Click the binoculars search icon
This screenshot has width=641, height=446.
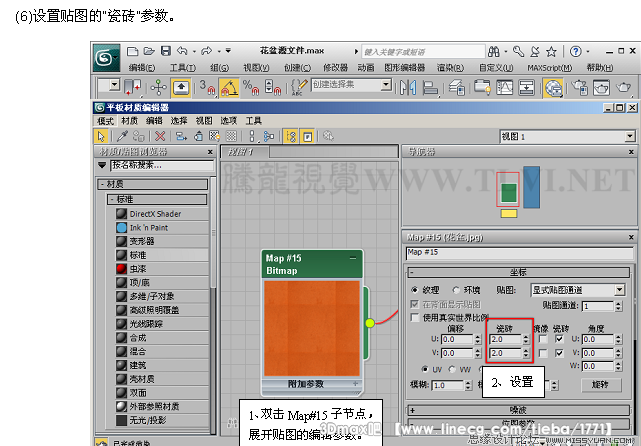493,52
